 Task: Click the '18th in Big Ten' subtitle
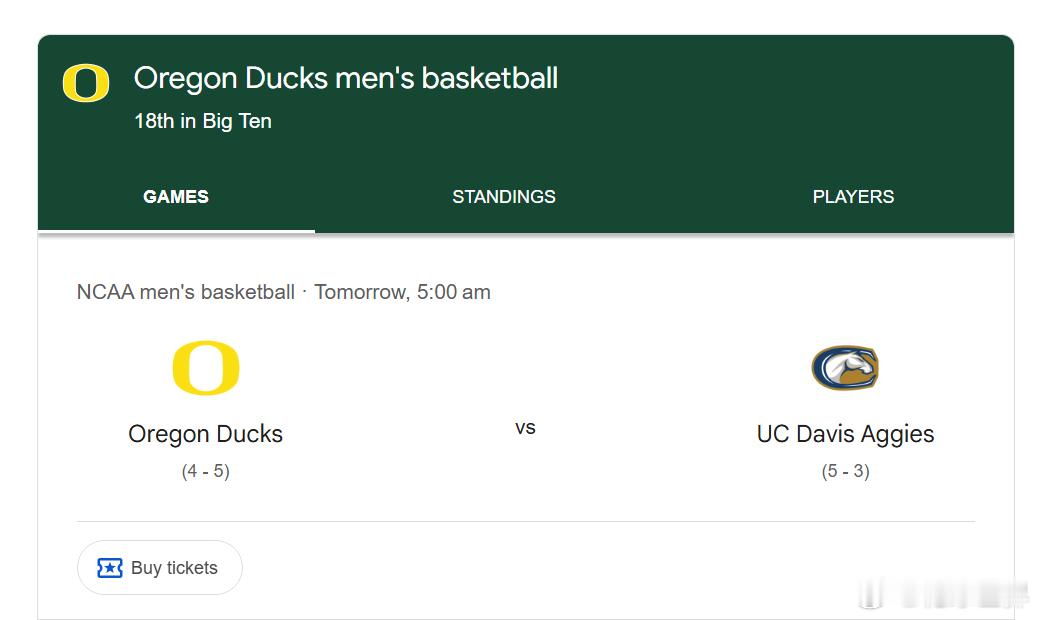(203, 121)
